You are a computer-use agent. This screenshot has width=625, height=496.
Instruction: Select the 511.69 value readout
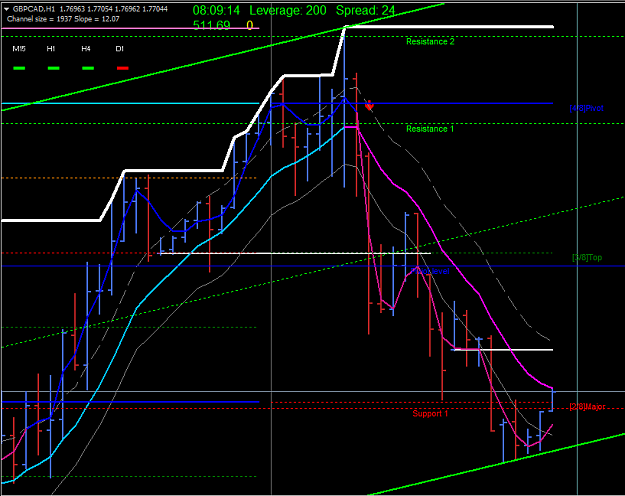coord(212,25)
